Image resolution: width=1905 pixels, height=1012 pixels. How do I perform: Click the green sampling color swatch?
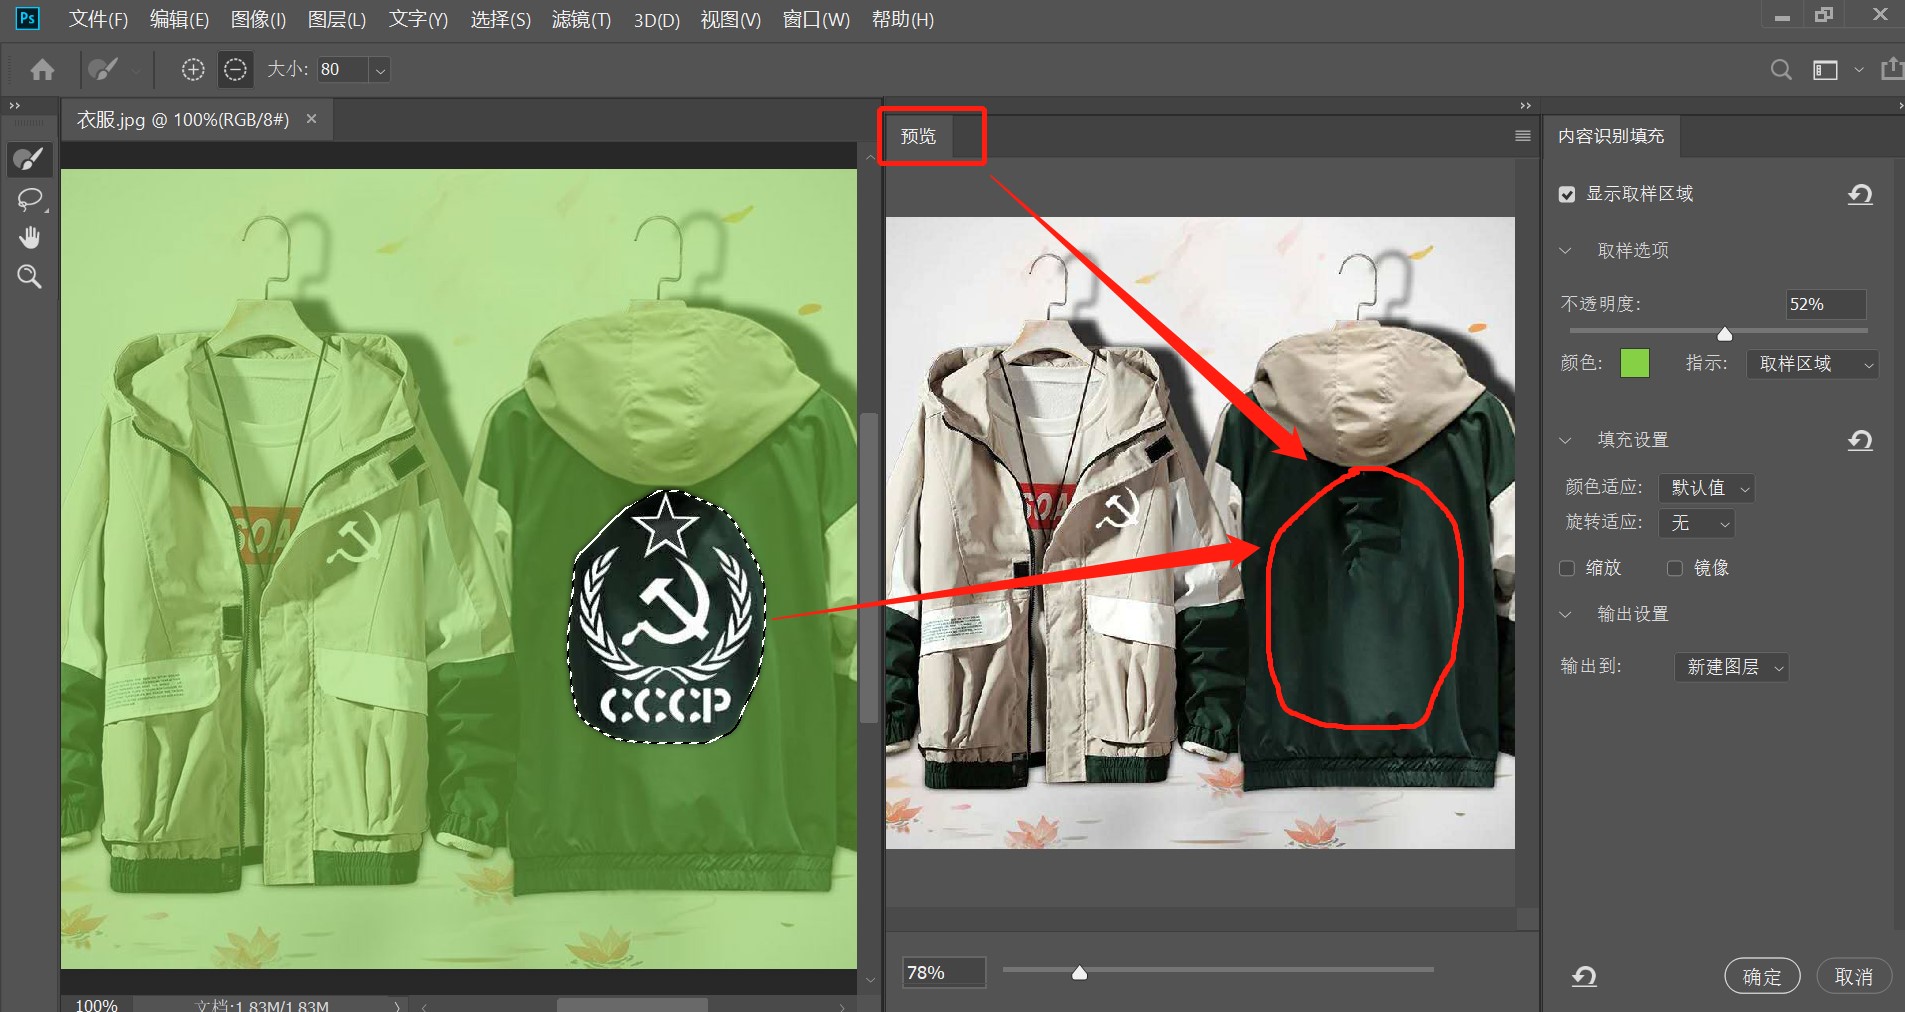coord(1634,363)
